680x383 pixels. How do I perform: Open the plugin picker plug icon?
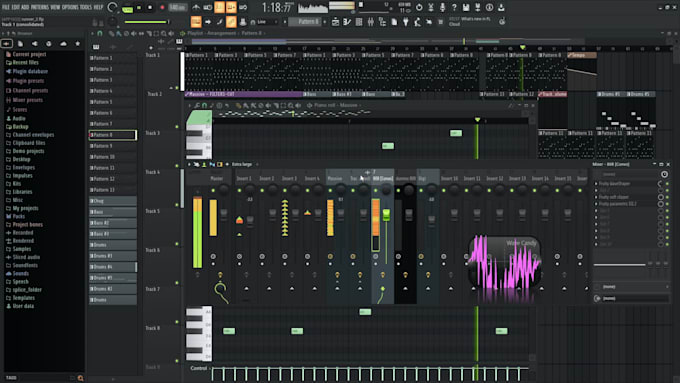[405, 22]
